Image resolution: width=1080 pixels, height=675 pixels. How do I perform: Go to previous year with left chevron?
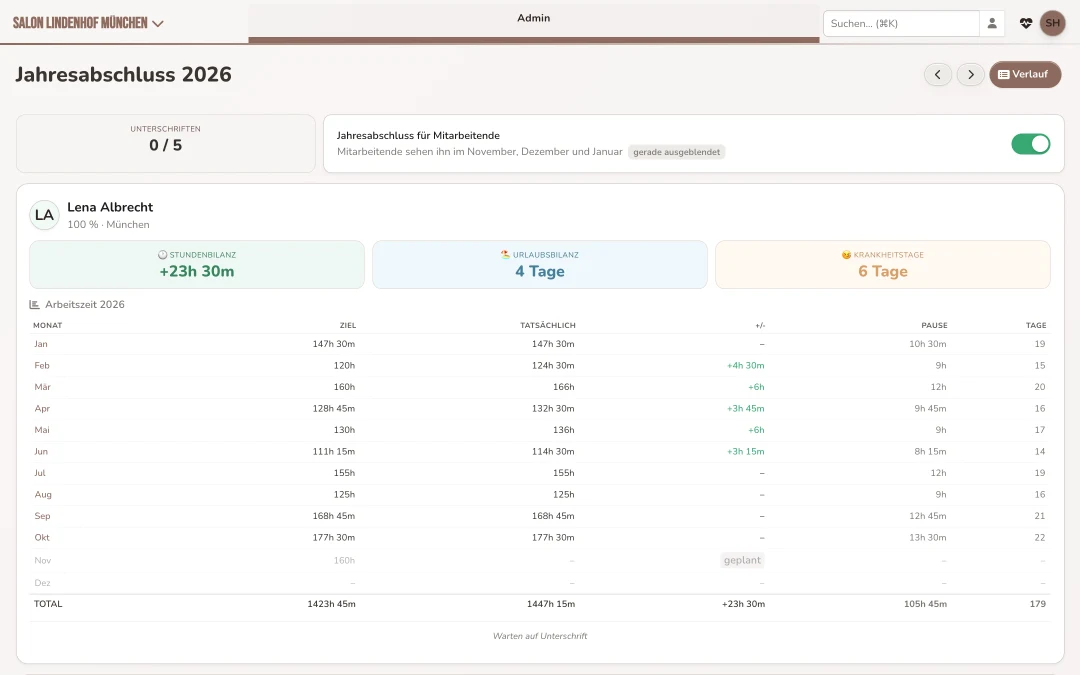(x=937, y=74)
